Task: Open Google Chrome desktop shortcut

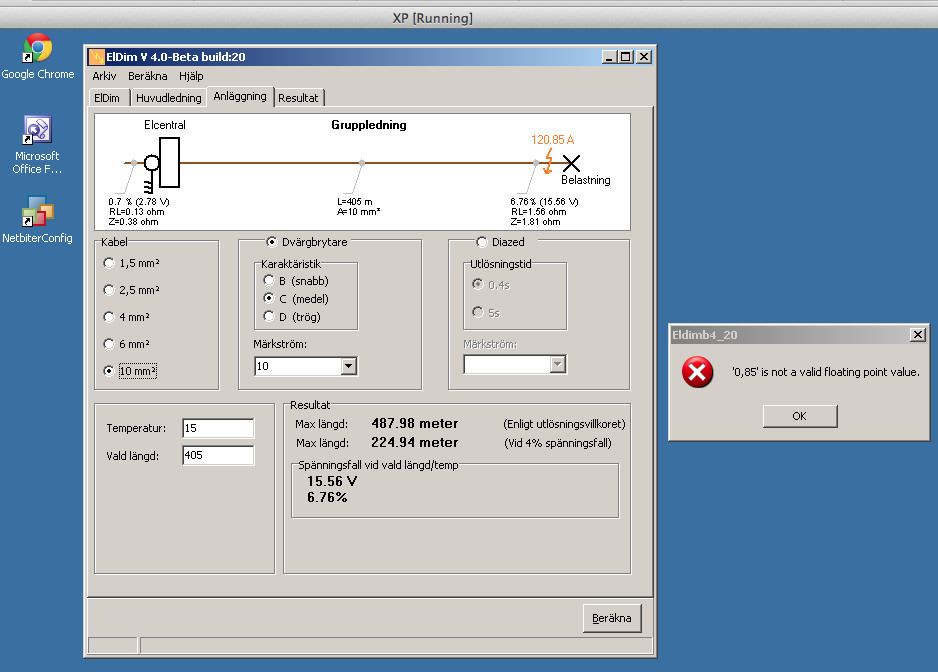Action: tap(38, 48)
